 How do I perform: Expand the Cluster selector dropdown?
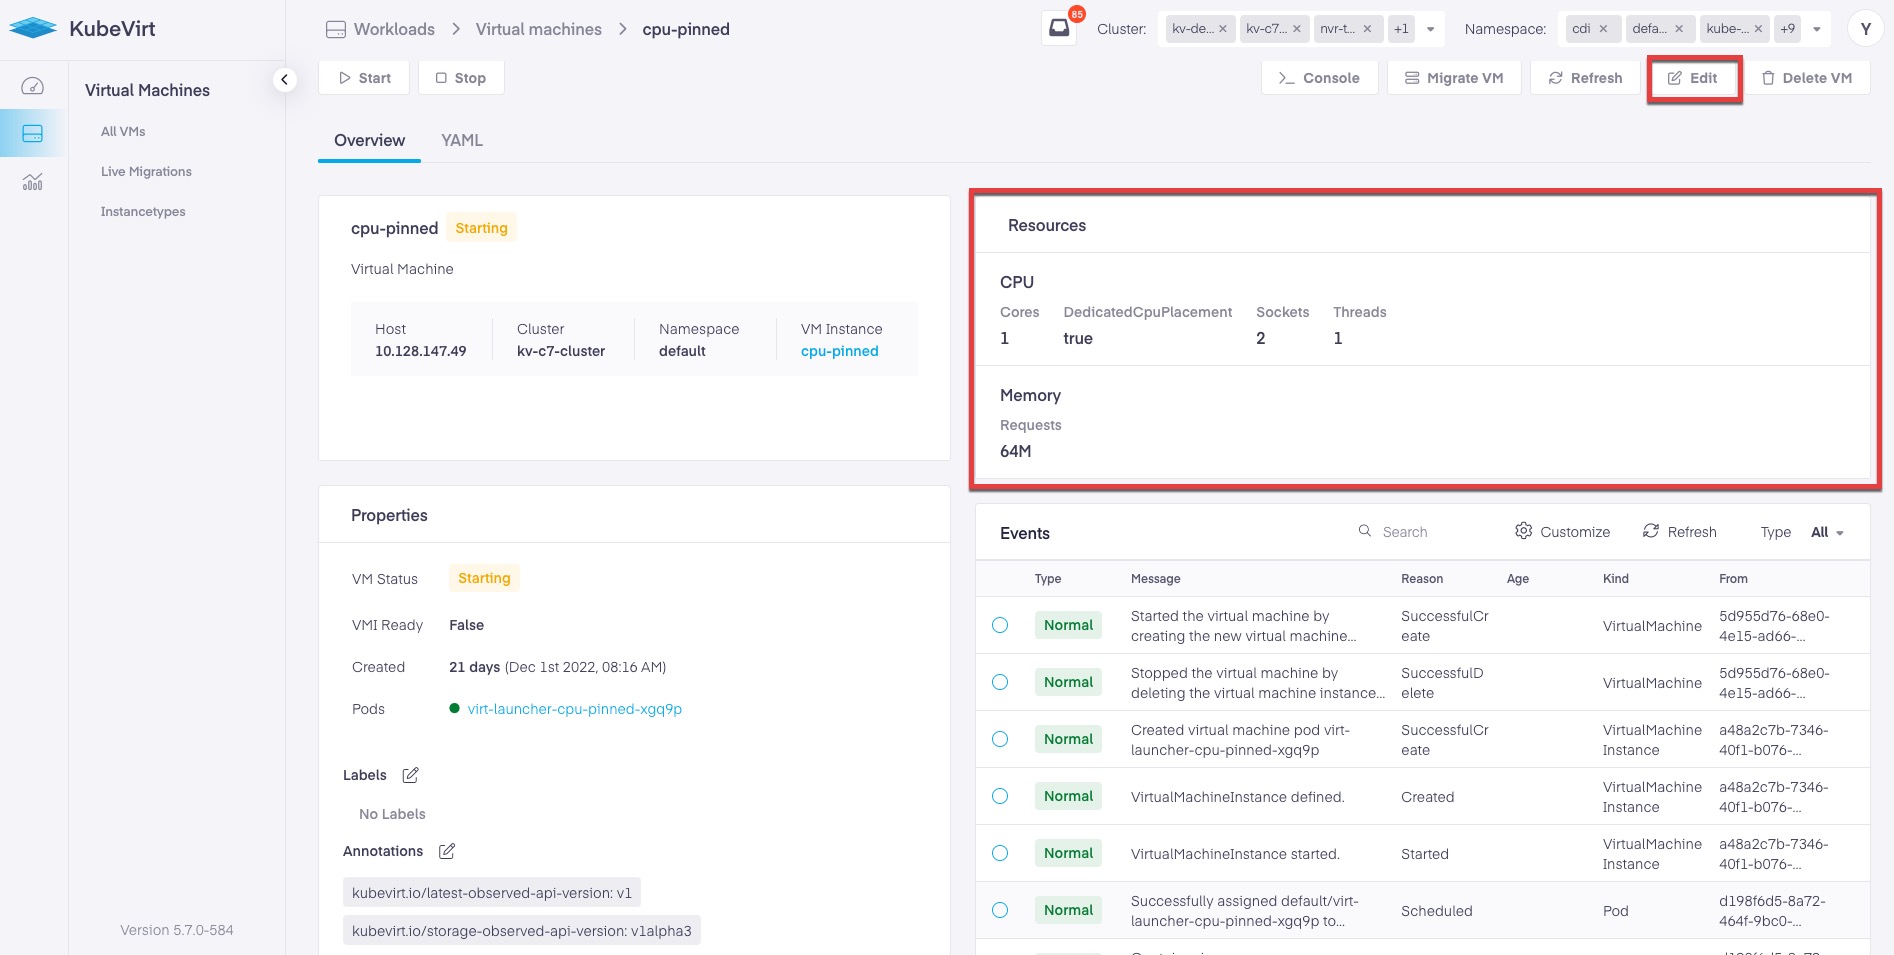click(x=1431, y=29)
